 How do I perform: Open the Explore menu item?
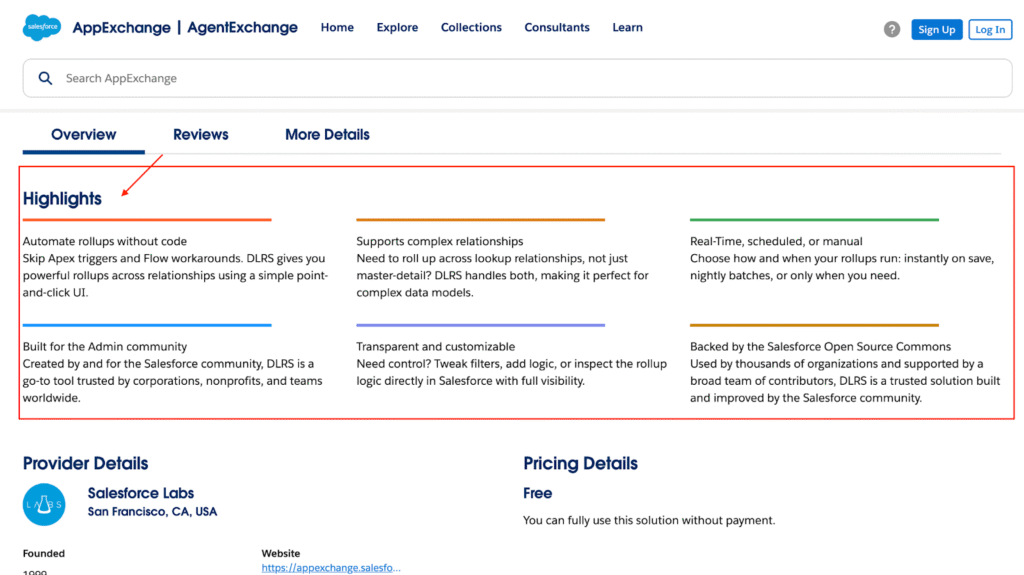click(x=397, y=27)
